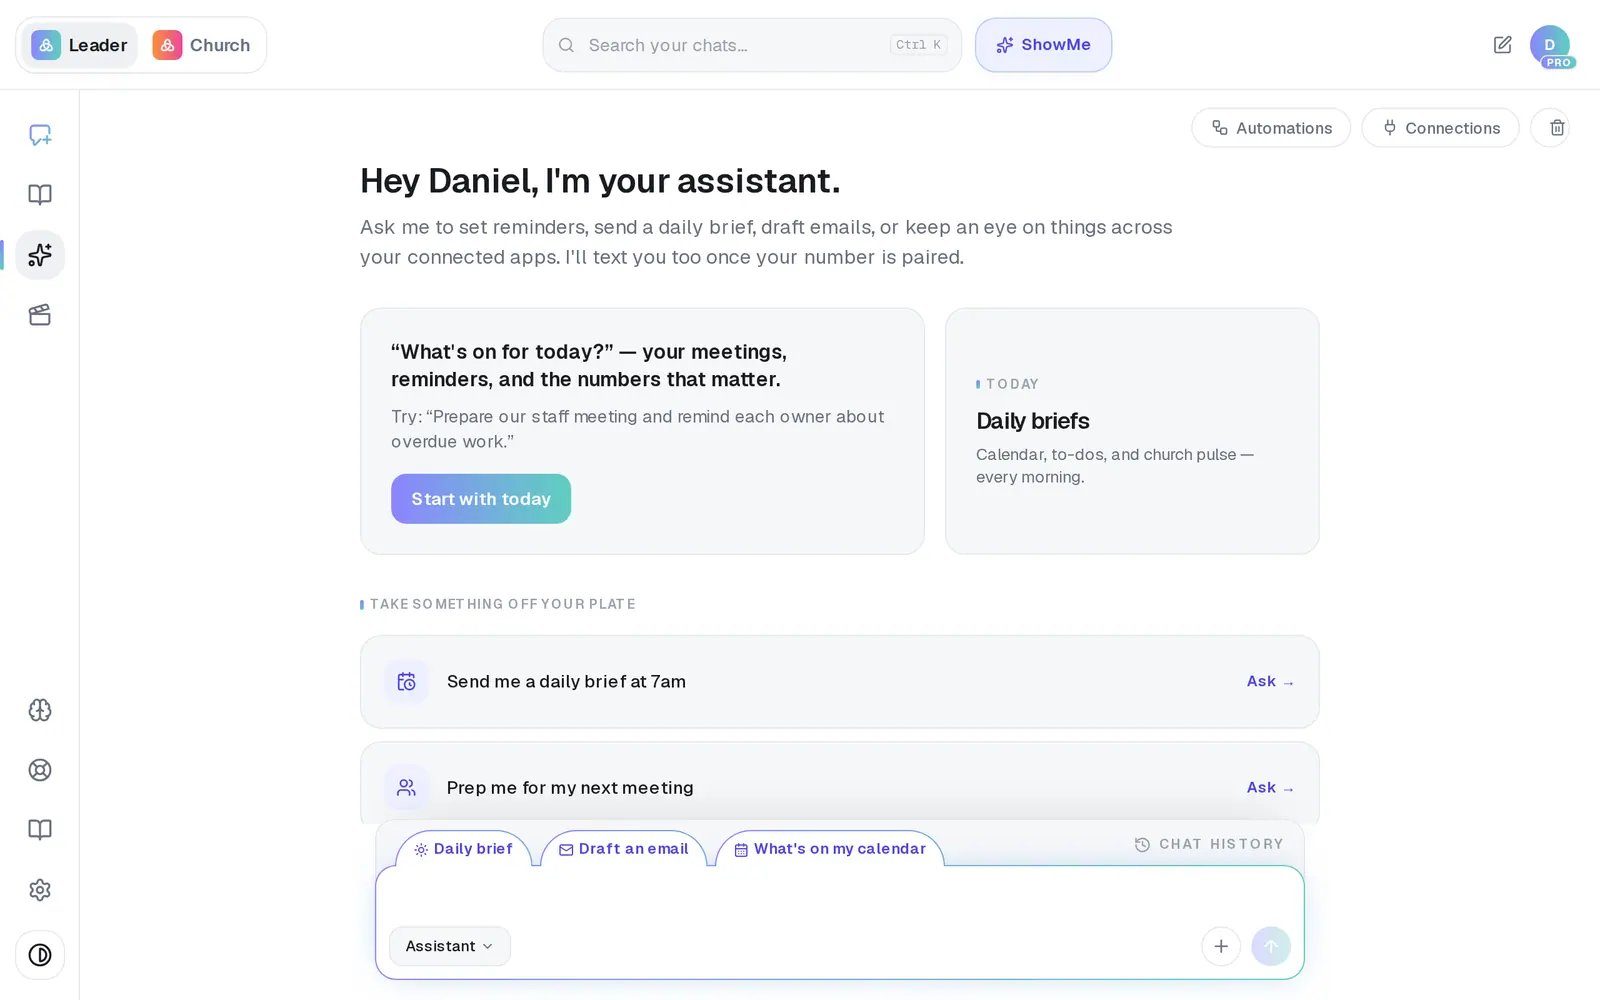
Task: Open the settings gear icon
Action: click(40, 890)
